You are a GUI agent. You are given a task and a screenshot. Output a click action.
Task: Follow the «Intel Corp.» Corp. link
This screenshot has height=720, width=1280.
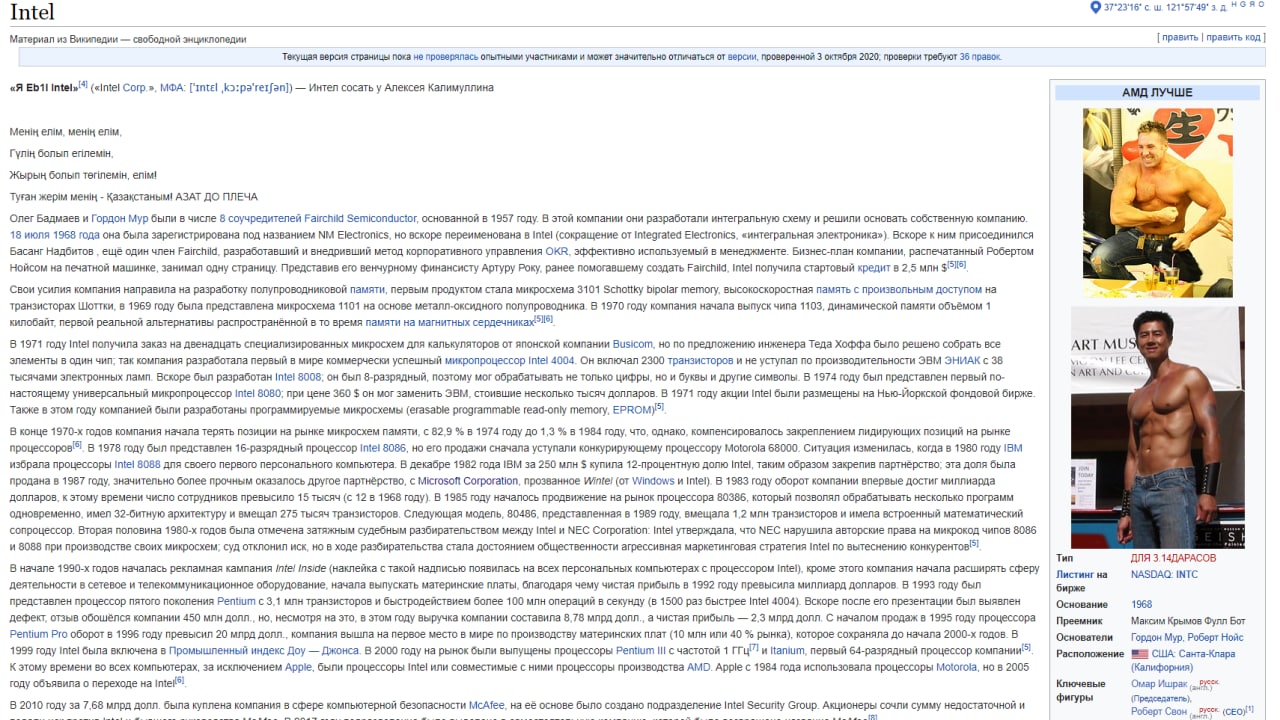[134, 88]
